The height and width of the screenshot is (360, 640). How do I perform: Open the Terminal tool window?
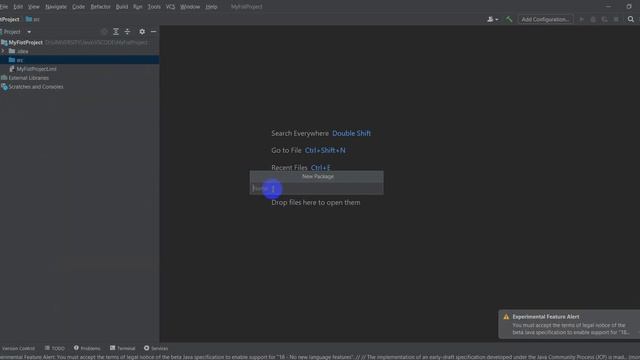(122, 348)
